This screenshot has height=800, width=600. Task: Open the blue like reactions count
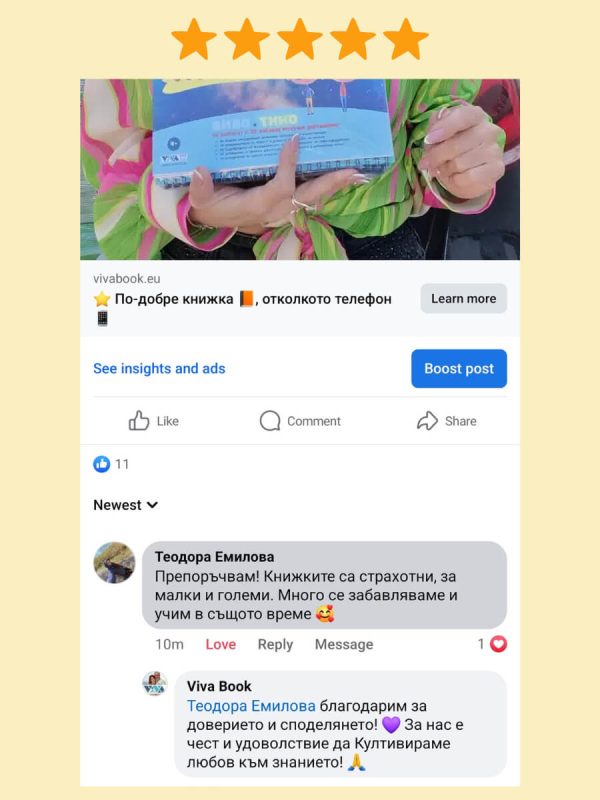point(111,464)
